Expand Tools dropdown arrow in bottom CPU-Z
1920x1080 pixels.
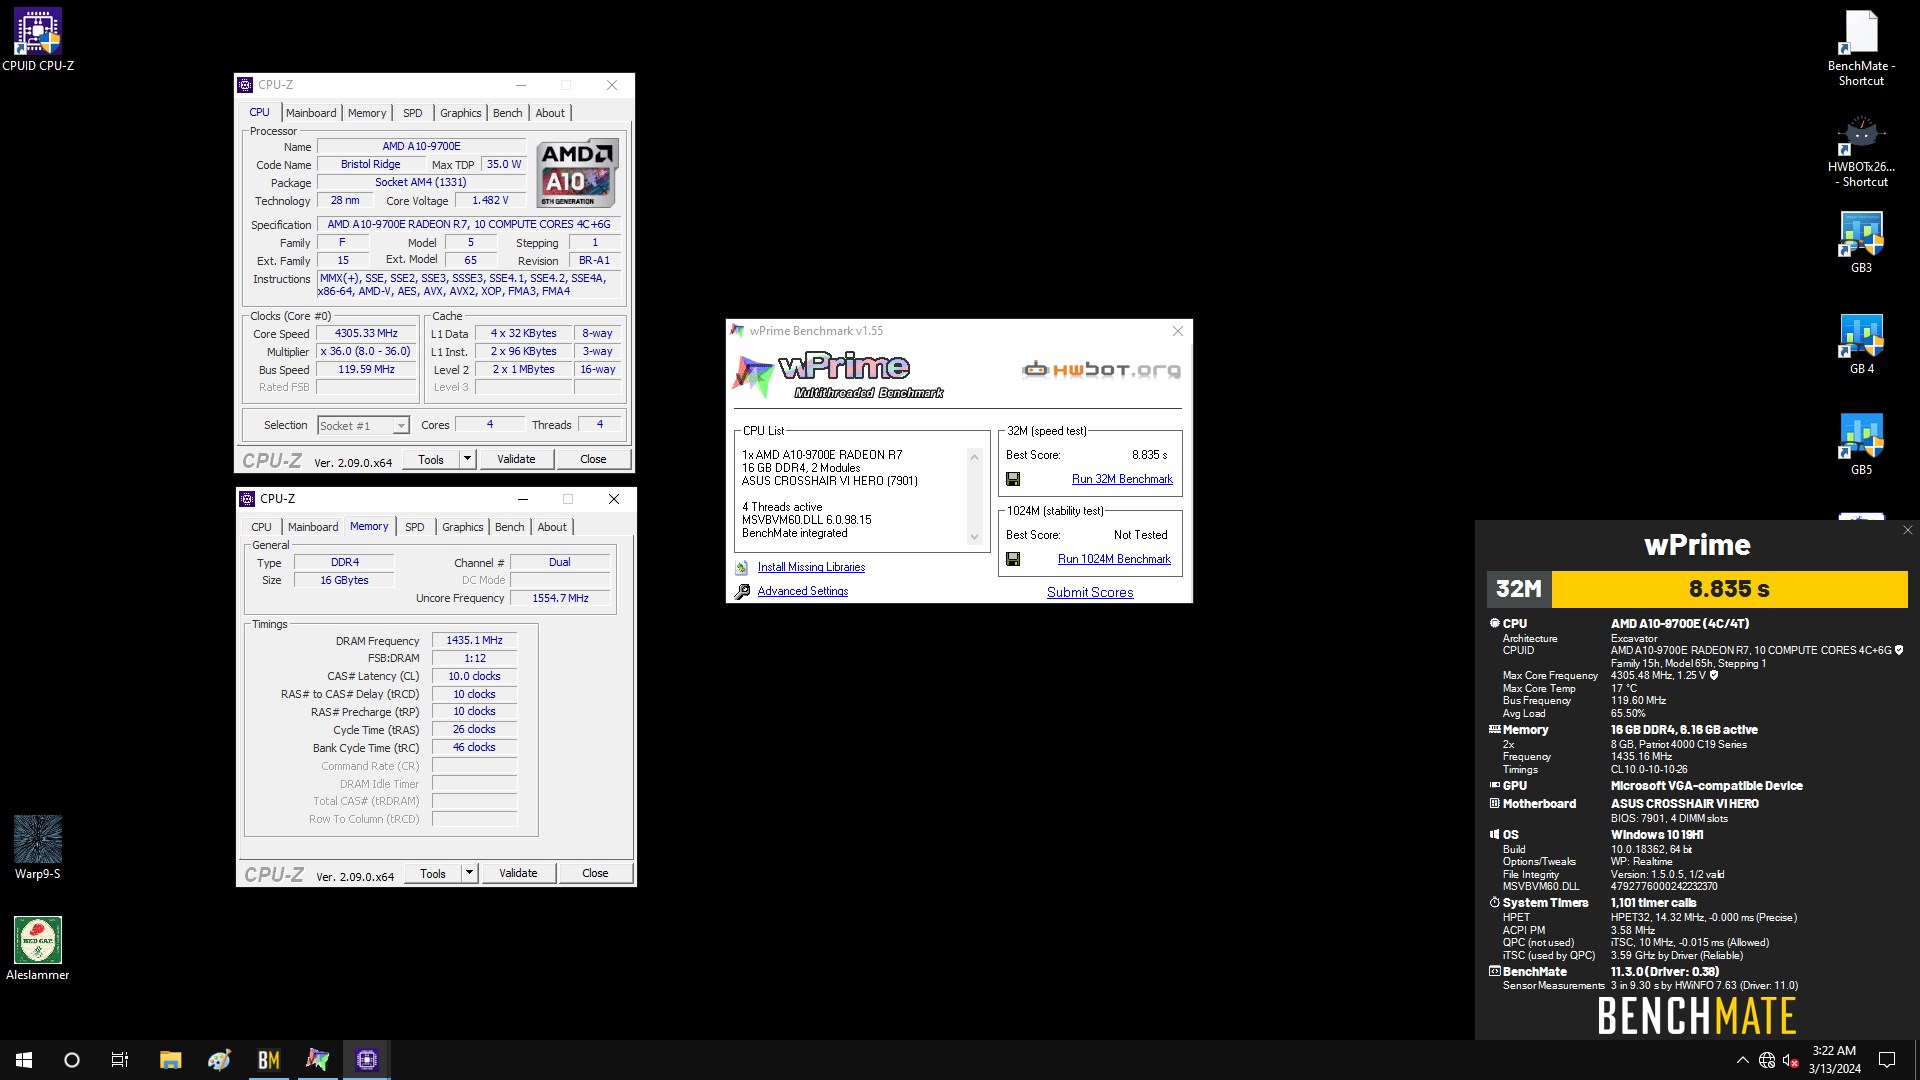point(469,873)
